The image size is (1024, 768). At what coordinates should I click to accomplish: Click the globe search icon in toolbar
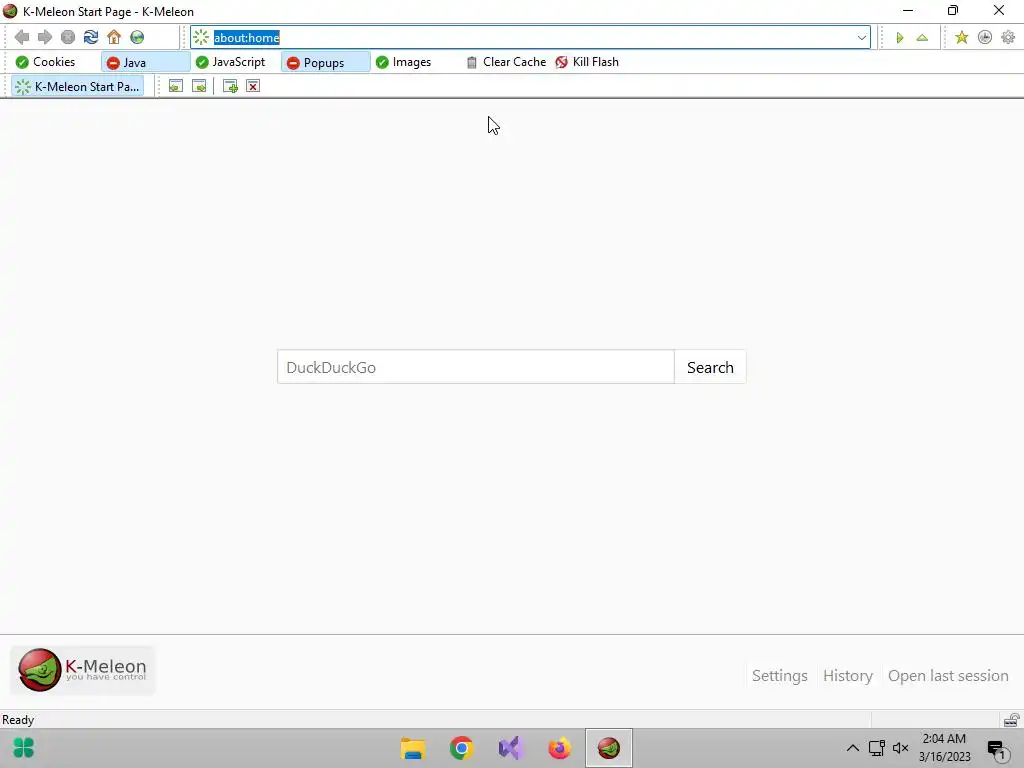[x=137, y=37]
